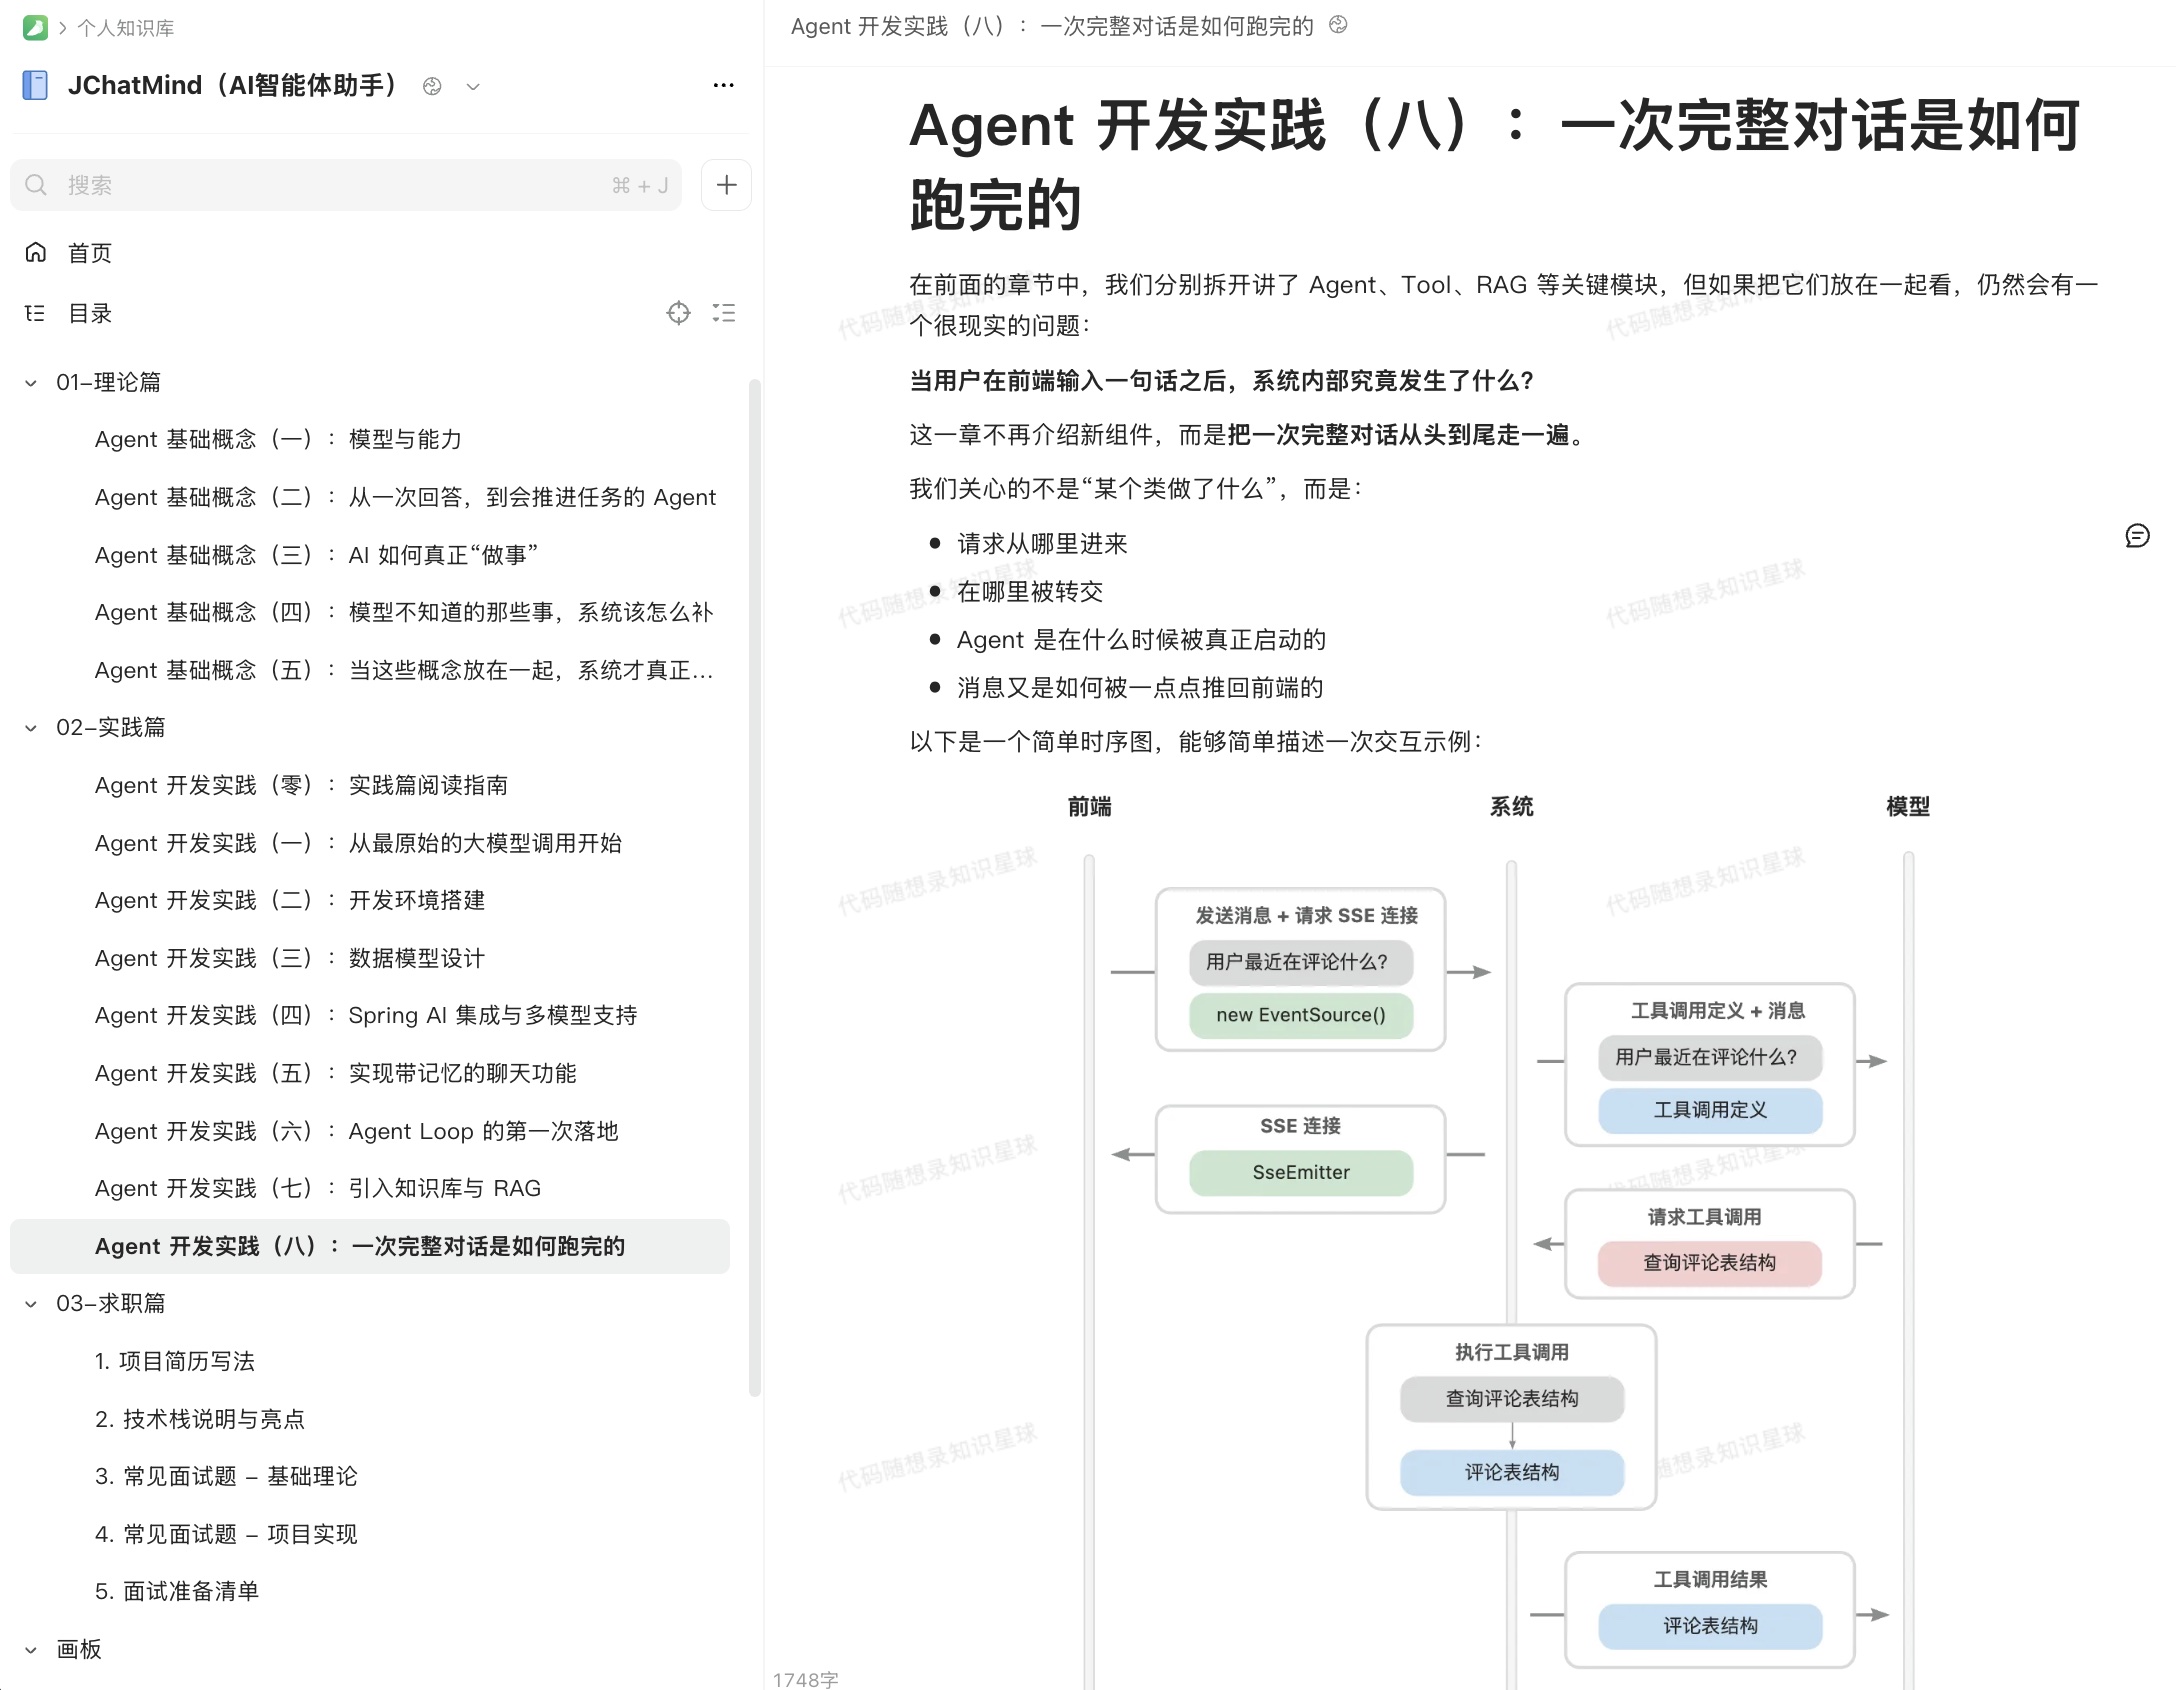This screenshot has width=2176, height=1690.
Task: Click the JChatMind knowledge base book icon
Action: [35, 85]
